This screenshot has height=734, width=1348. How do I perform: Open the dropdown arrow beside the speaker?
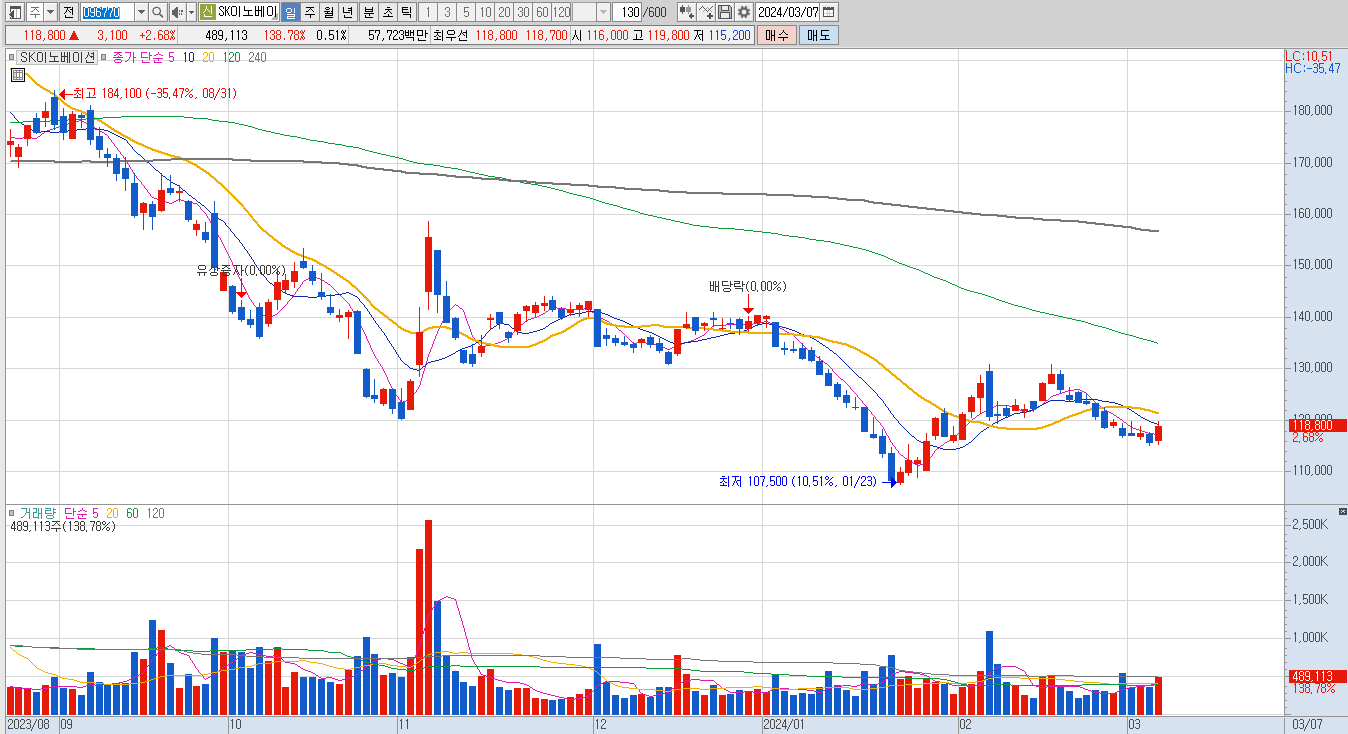pyautogui.click(x=190, y=12)
